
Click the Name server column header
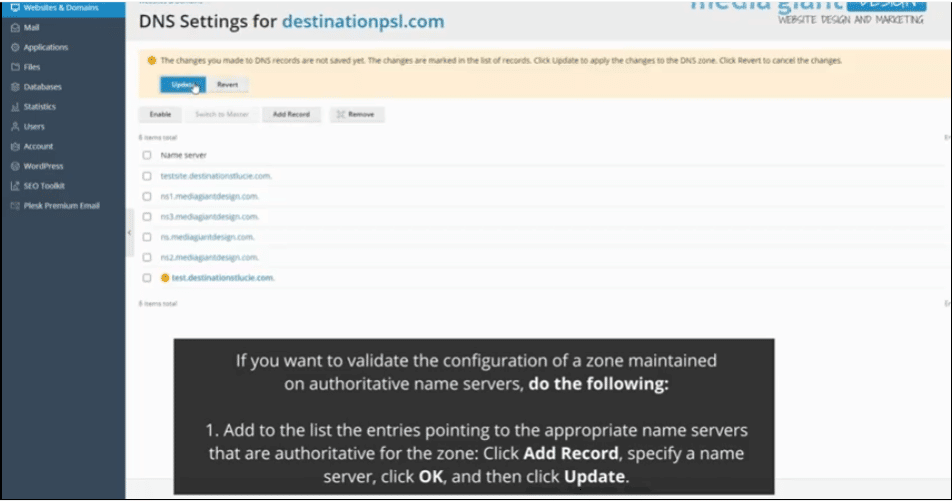(x=183, y=155)
